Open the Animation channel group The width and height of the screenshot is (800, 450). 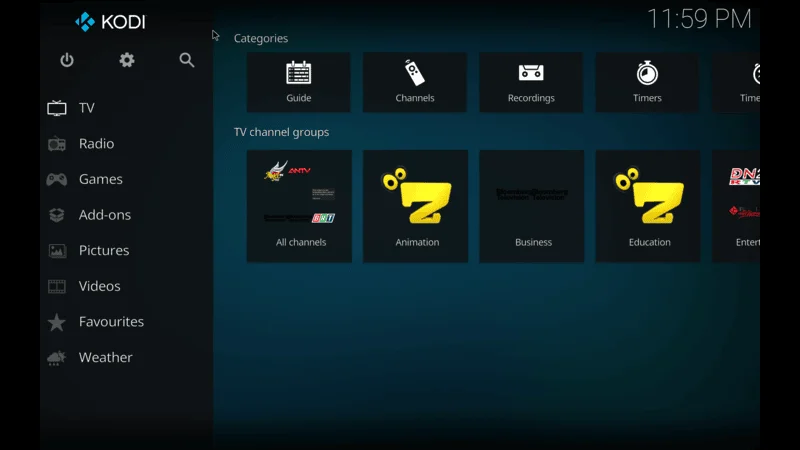415,206
